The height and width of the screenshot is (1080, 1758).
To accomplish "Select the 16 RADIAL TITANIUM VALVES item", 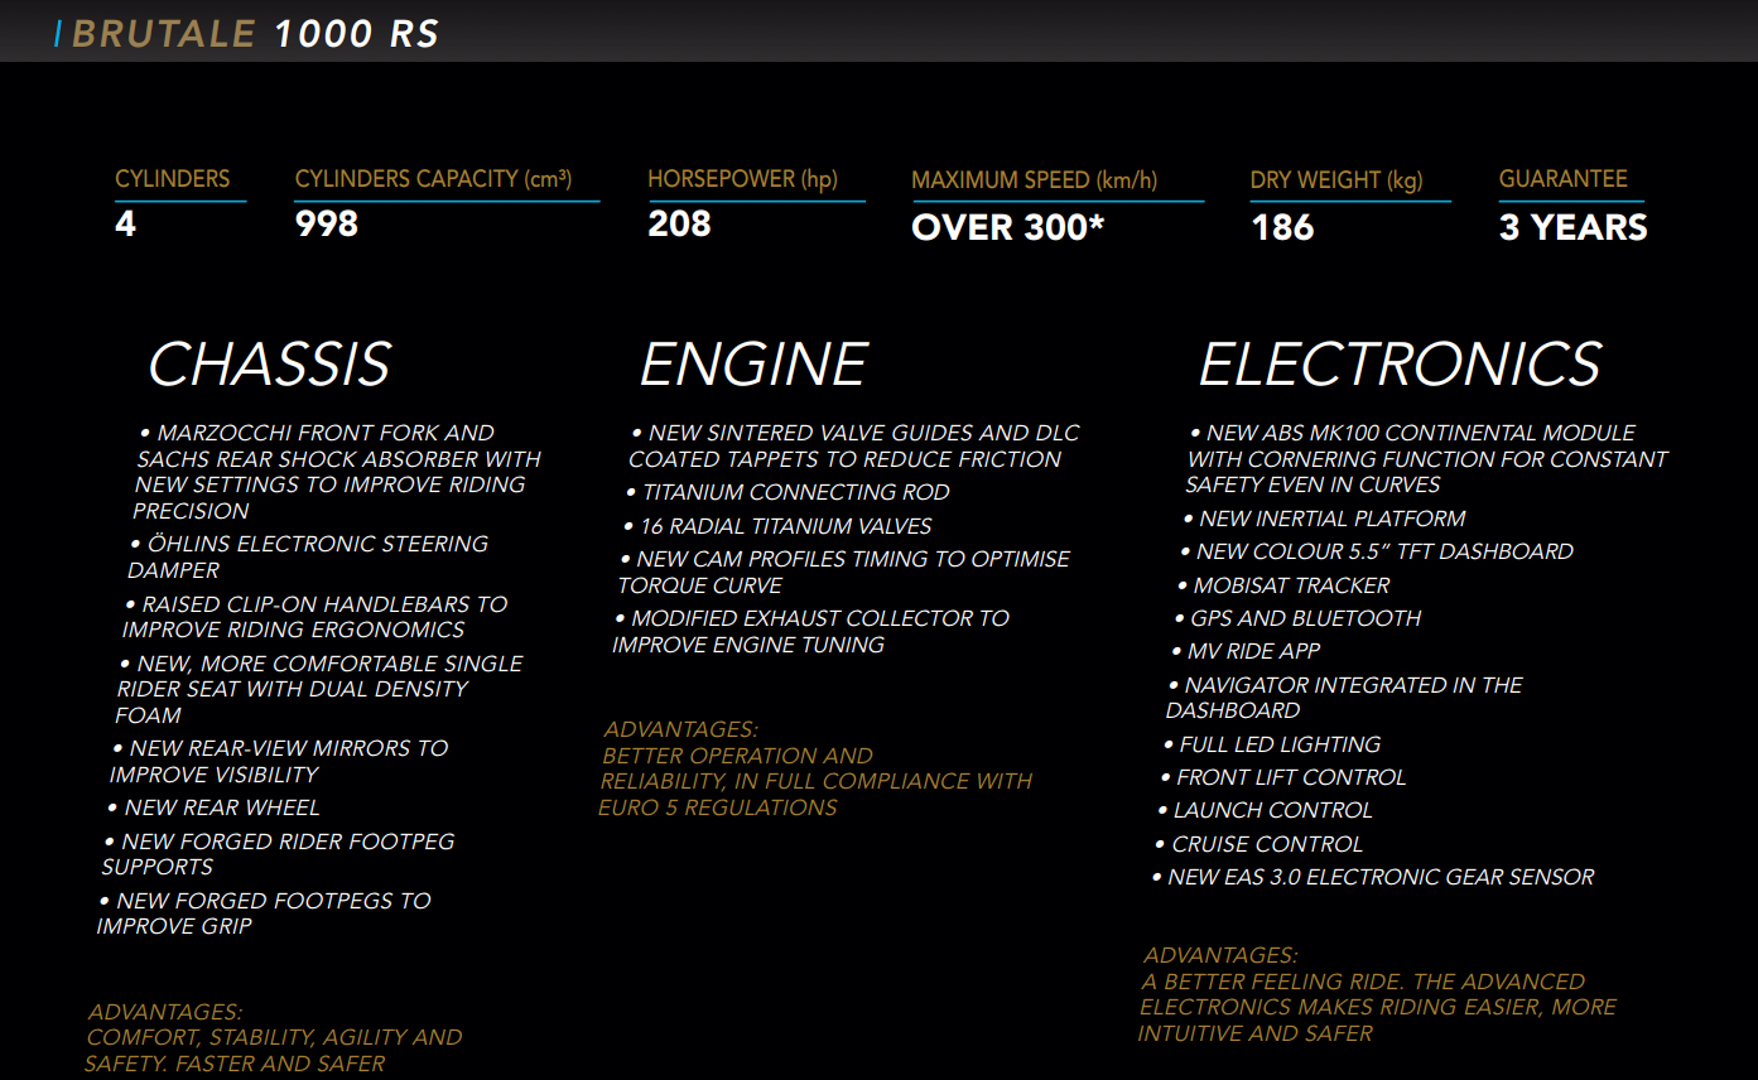I will pyautogui.click(x=785, y=526).
